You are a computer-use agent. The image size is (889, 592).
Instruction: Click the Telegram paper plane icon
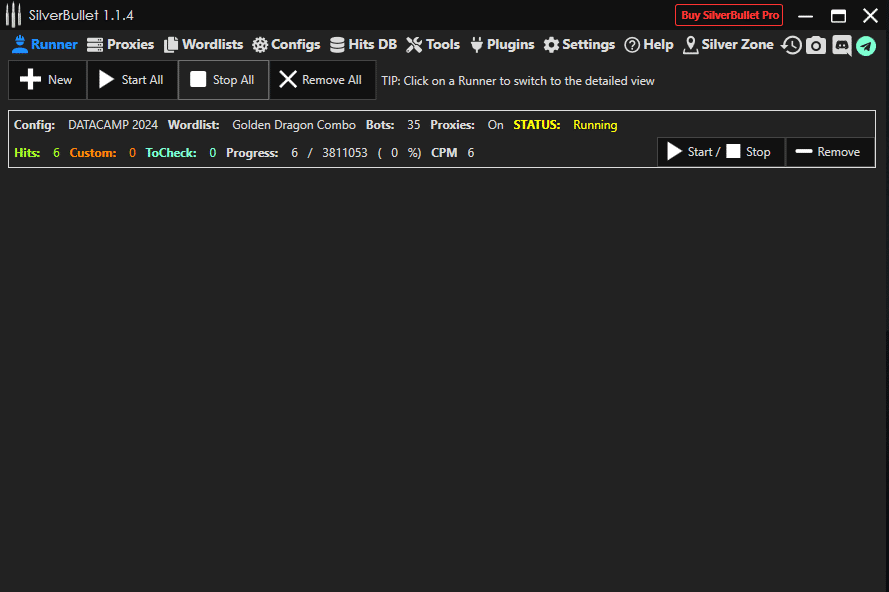click(866, 45)
